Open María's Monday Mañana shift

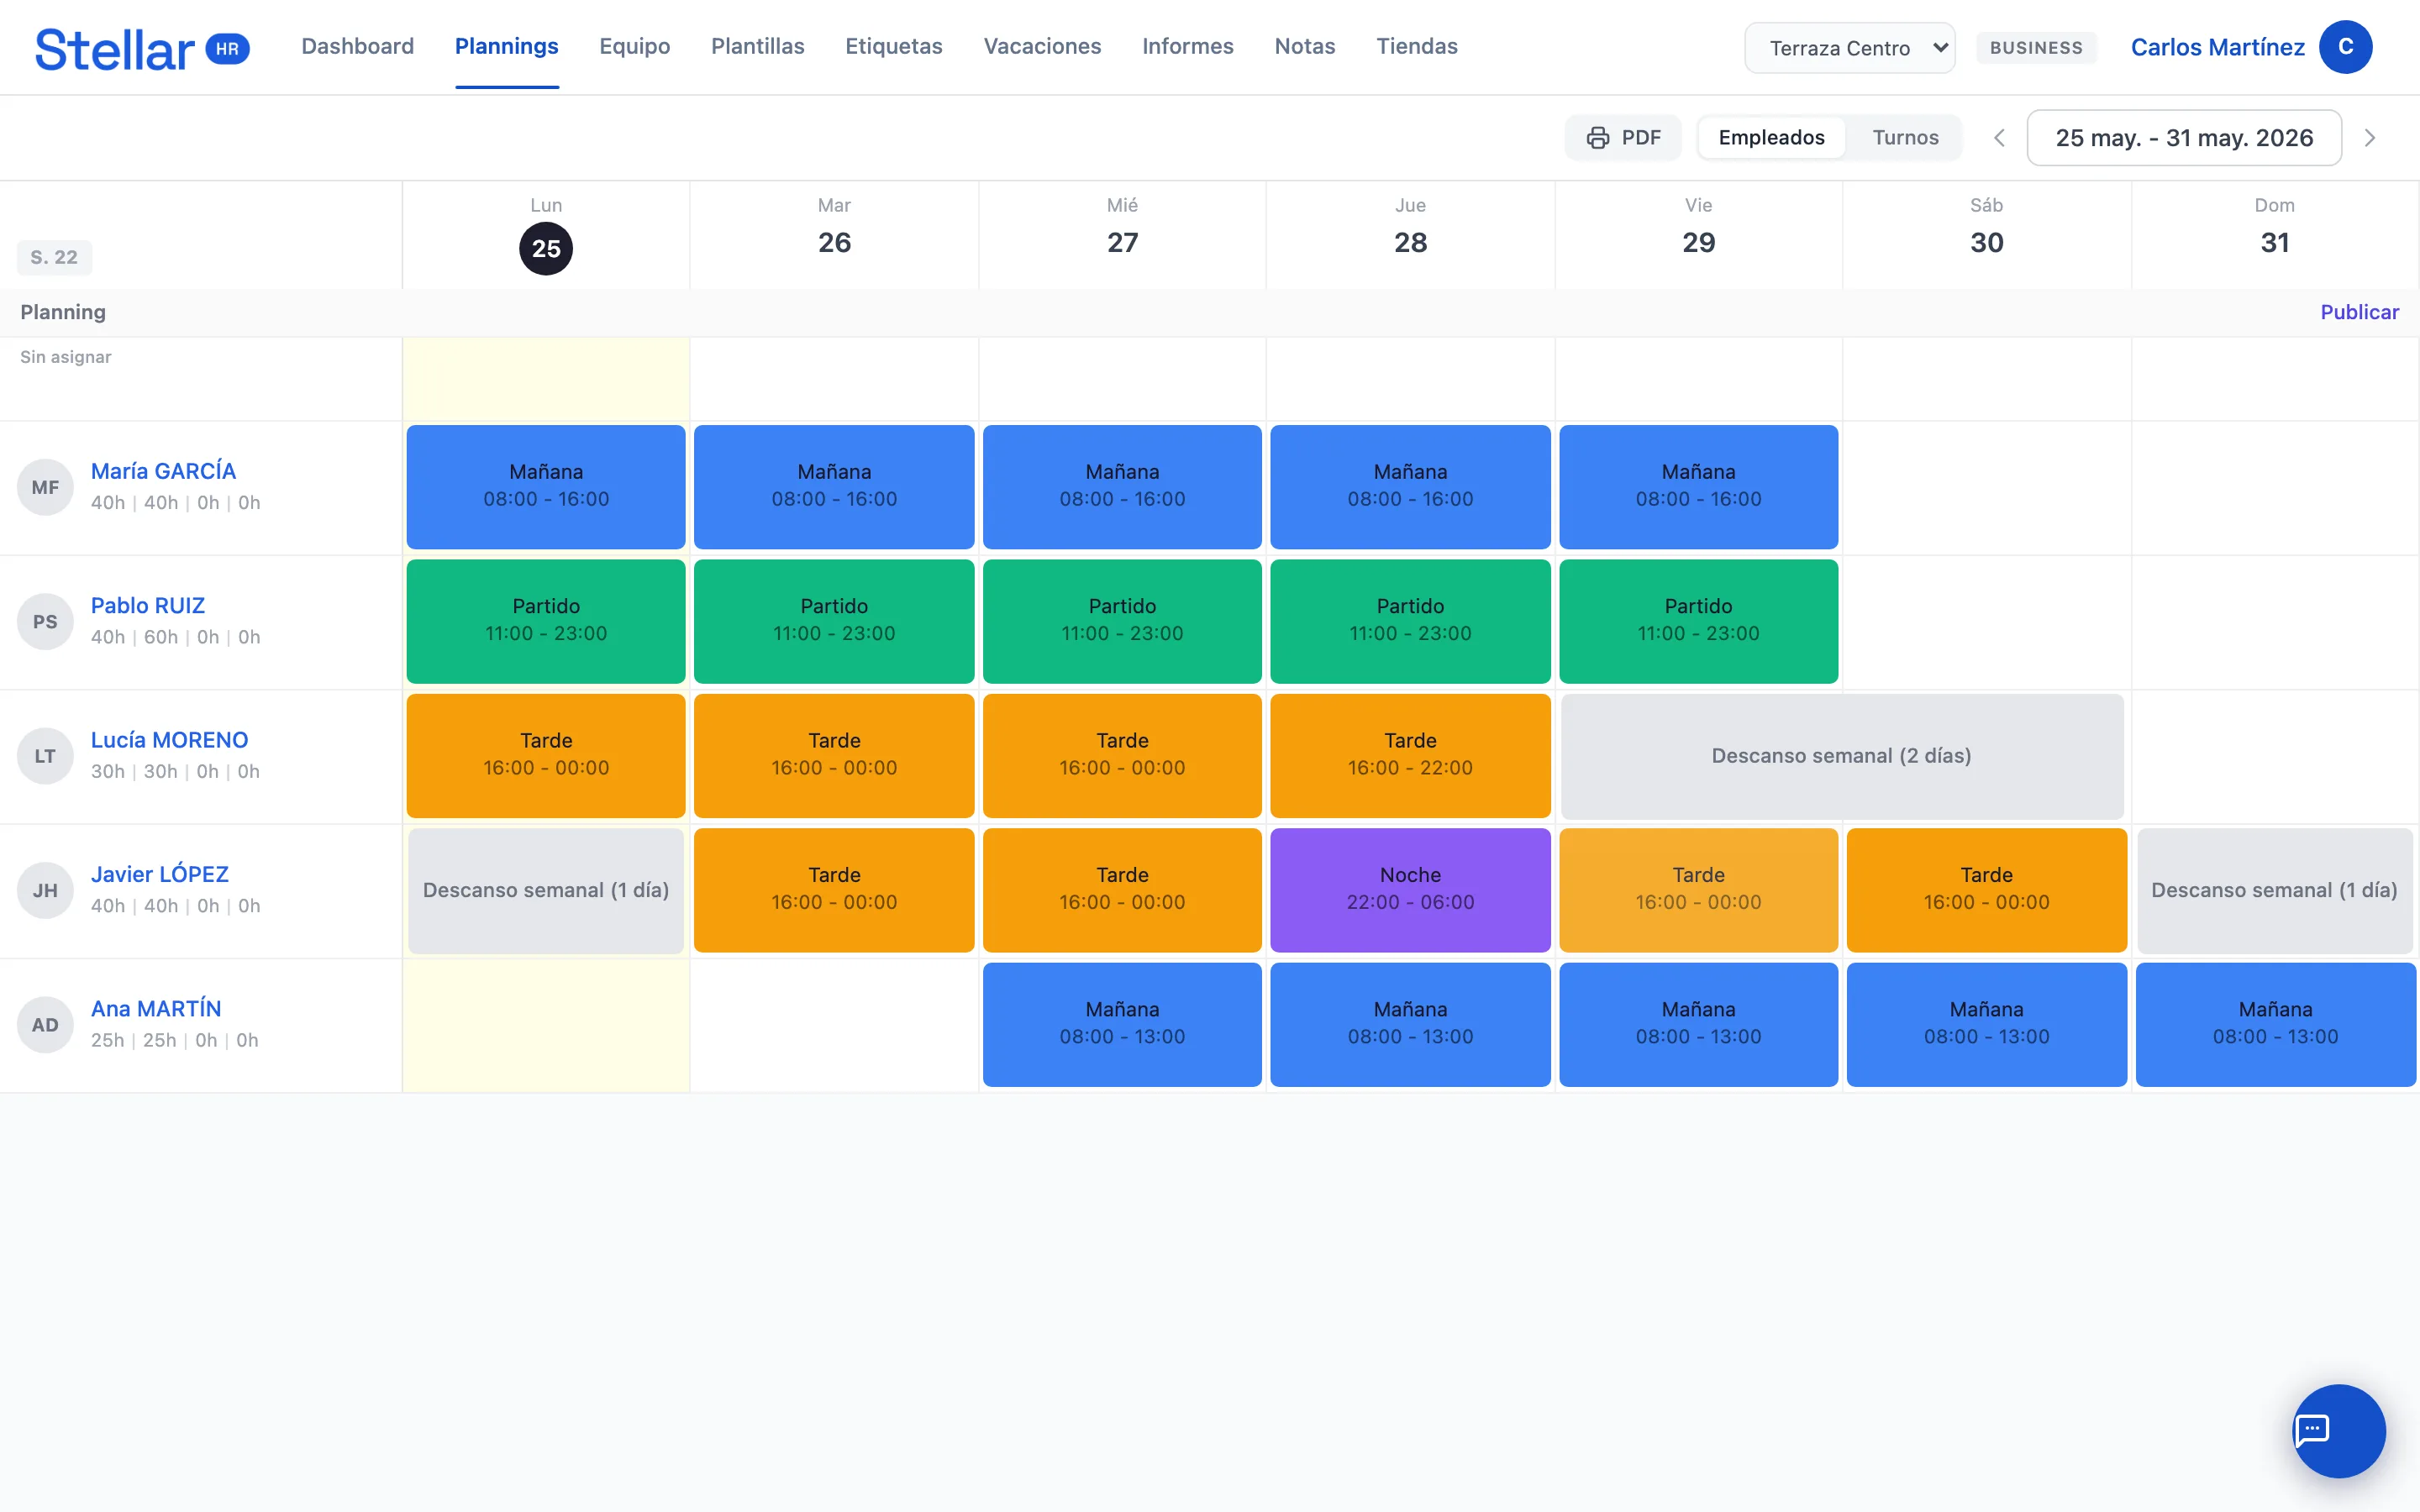click(x=546, y=487)
